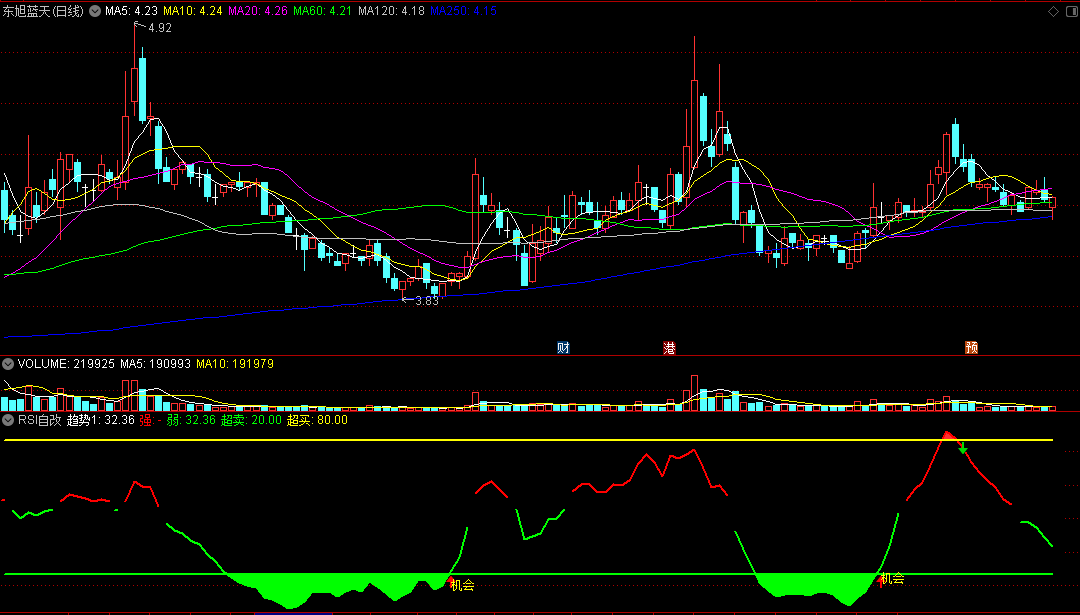Click the 财 event marker
The height and width of the screenshot is (615, 1080).
pyautogui.click(x=563, y=347)
